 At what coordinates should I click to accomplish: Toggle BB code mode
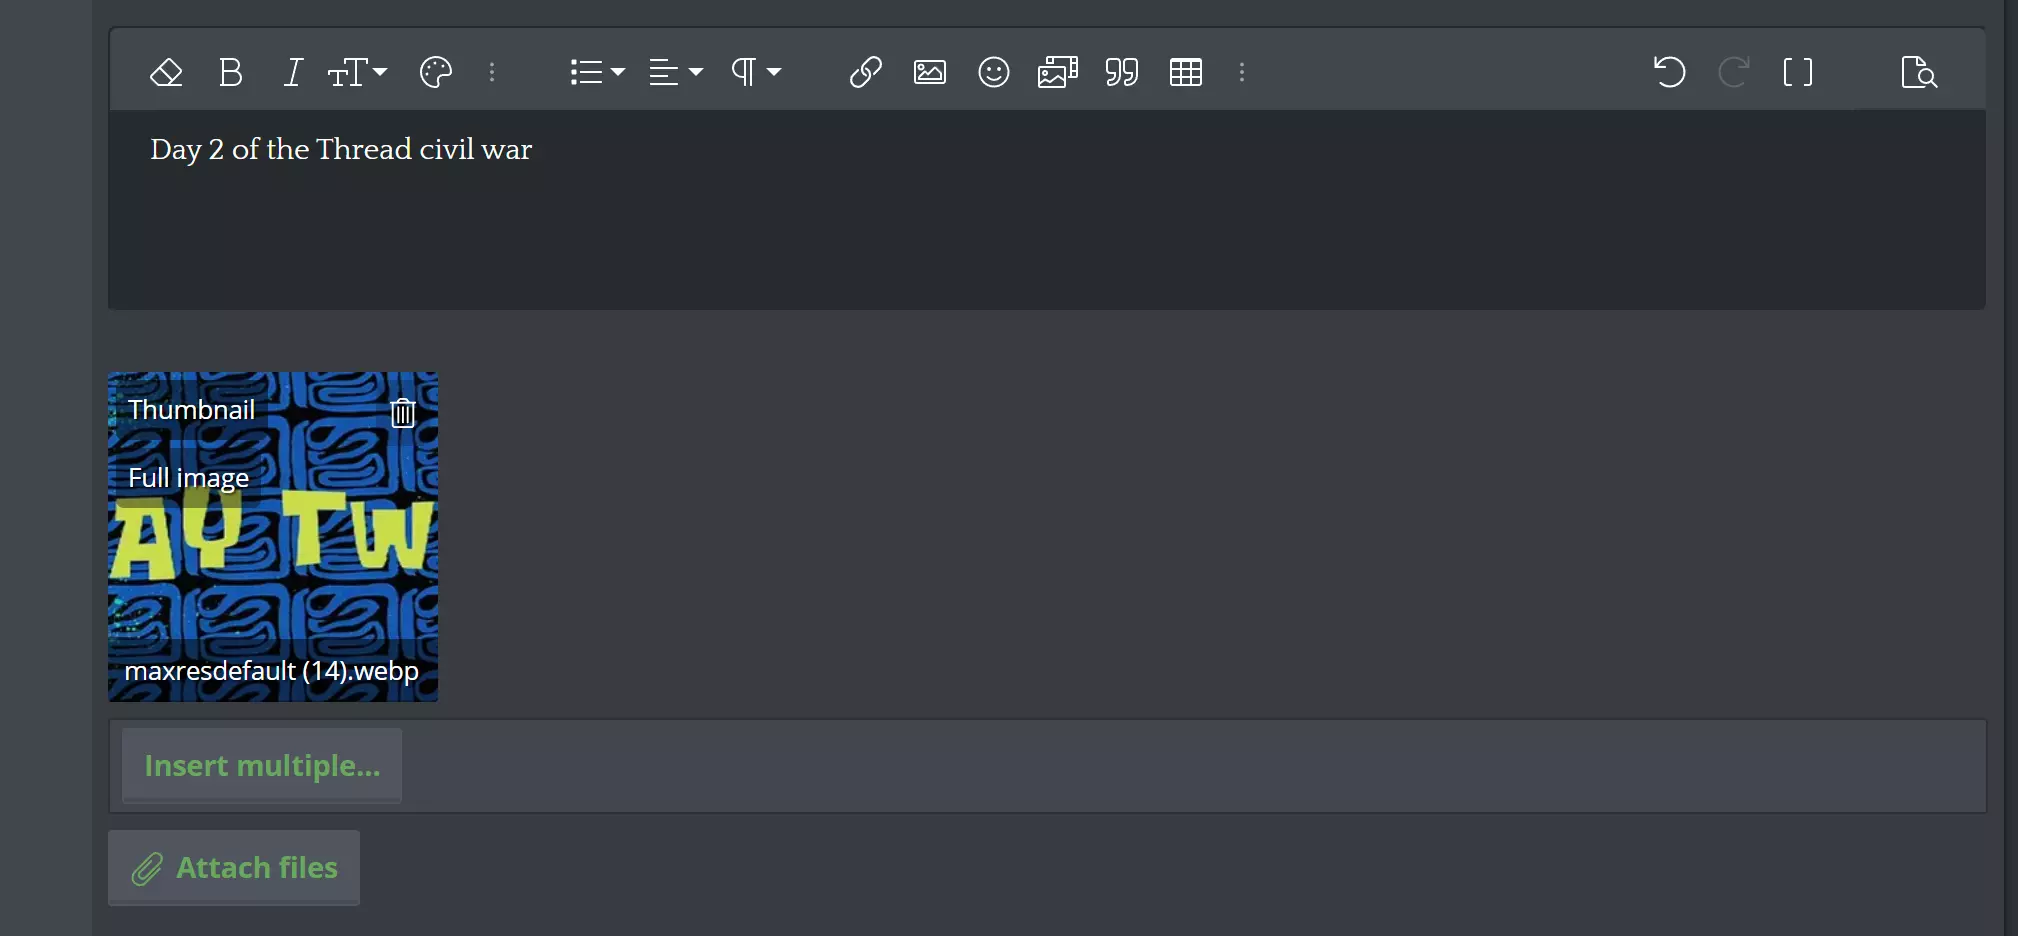tap(1797, 72)
